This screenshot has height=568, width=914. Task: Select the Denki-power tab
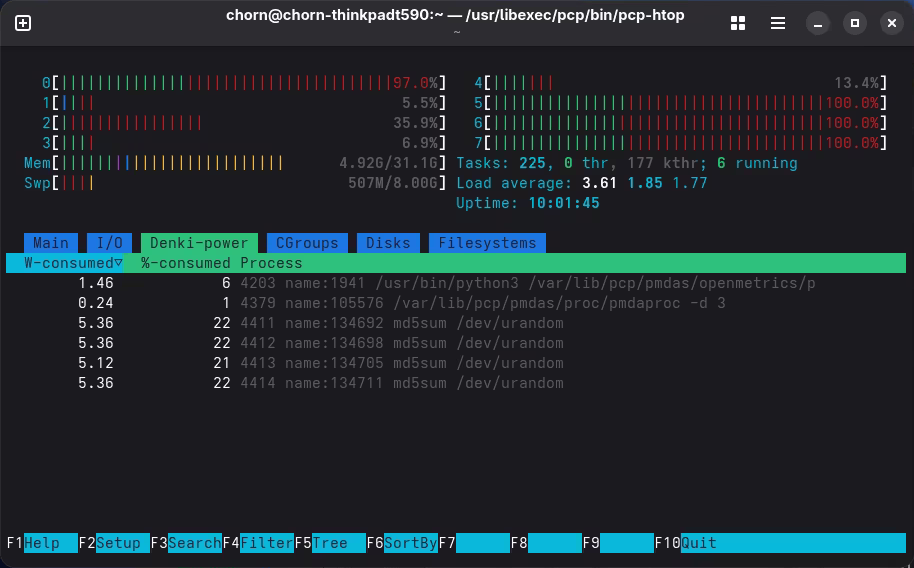pyautogui.click(x=199, y=243)
